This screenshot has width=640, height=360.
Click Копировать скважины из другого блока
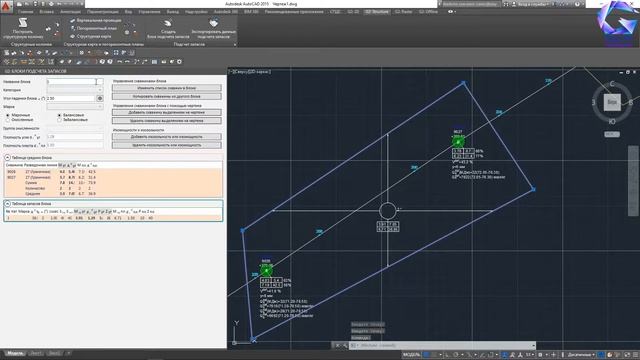tap(167, 96)
